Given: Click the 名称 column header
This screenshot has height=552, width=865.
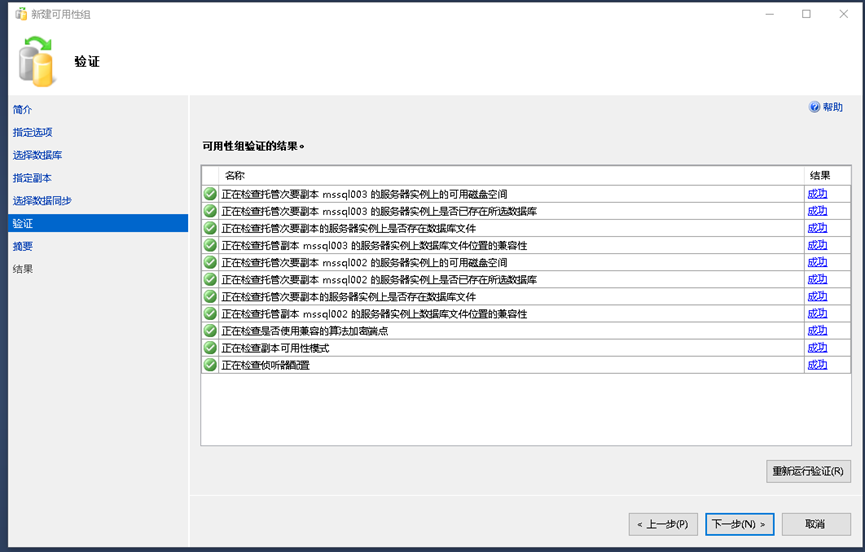Looking at the screenshot, I should tap(511, 175).
